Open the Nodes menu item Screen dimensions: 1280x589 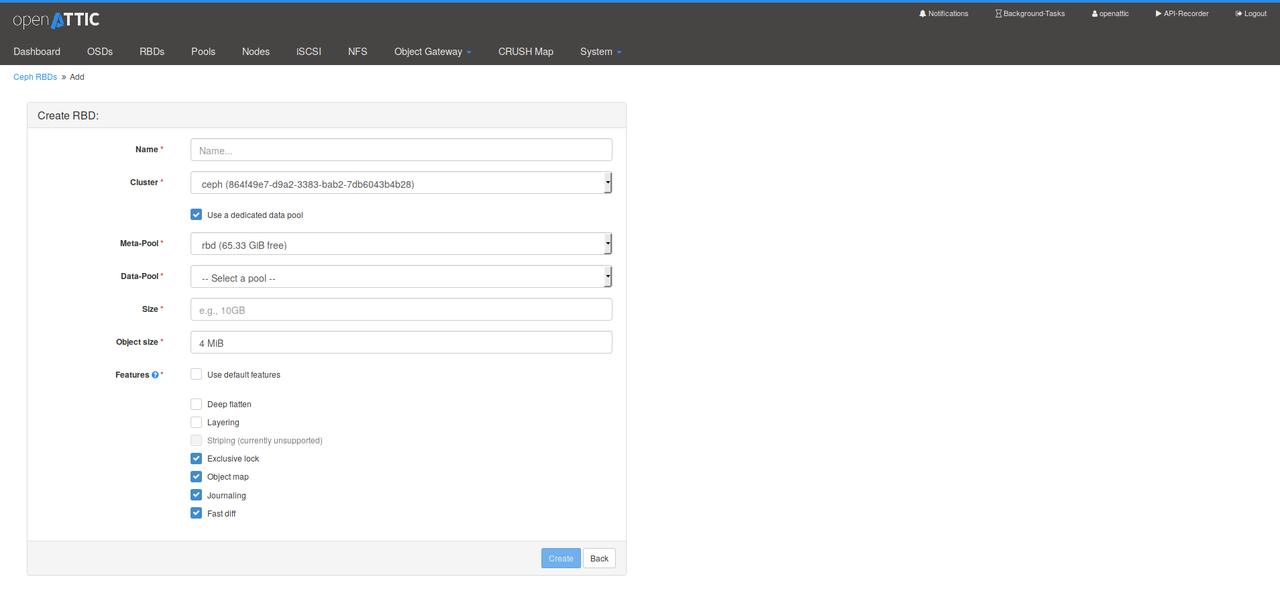click(x=256, y=51)
